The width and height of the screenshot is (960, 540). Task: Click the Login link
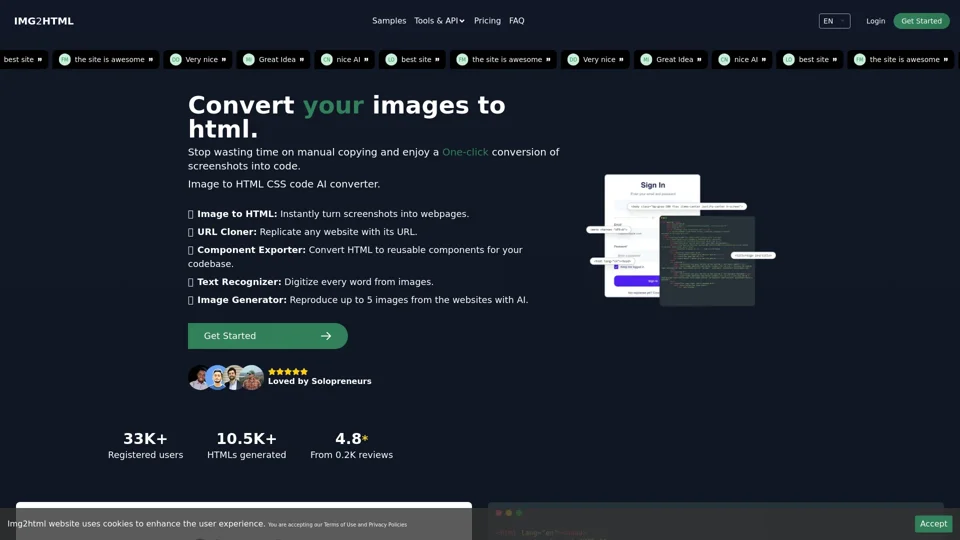click(x=875, y=21)
